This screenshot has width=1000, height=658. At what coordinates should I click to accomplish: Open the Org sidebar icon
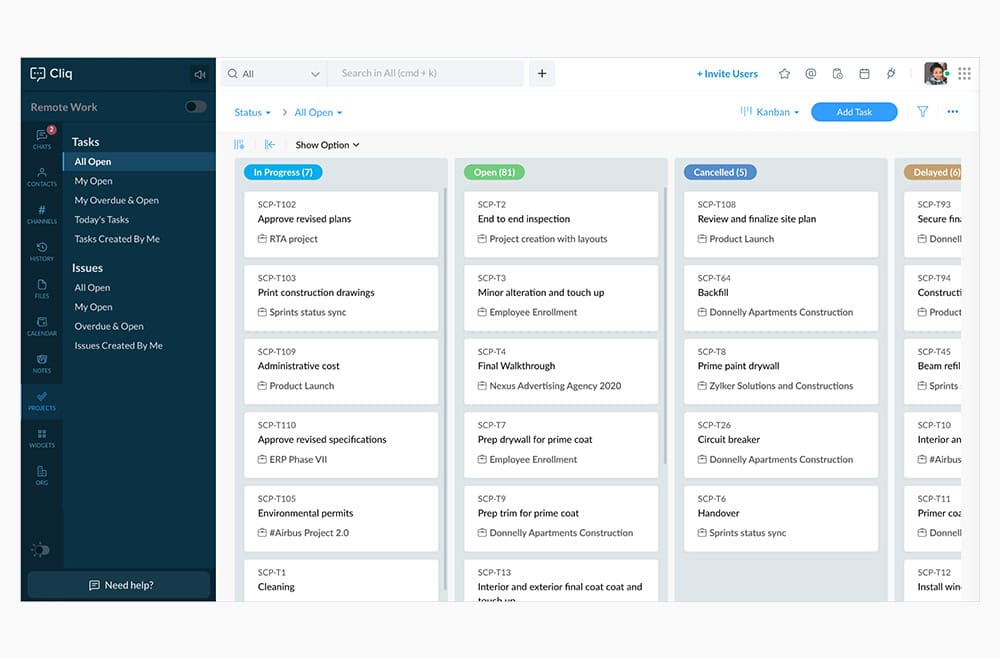(42, 475)
